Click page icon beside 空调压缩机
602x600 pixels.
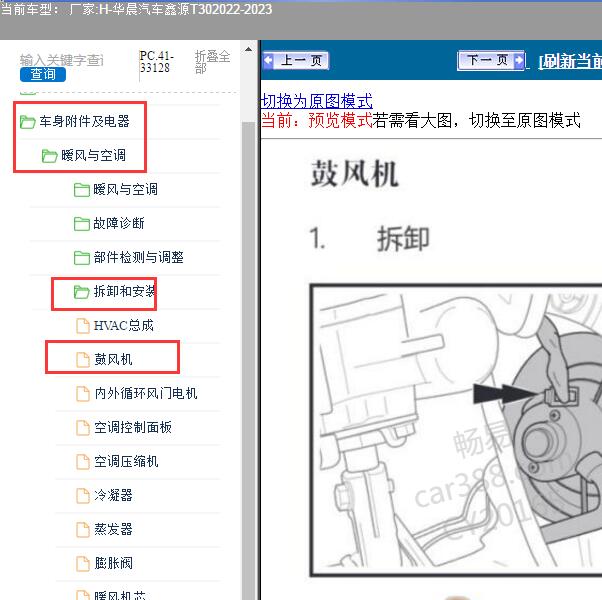click(83, 462)
